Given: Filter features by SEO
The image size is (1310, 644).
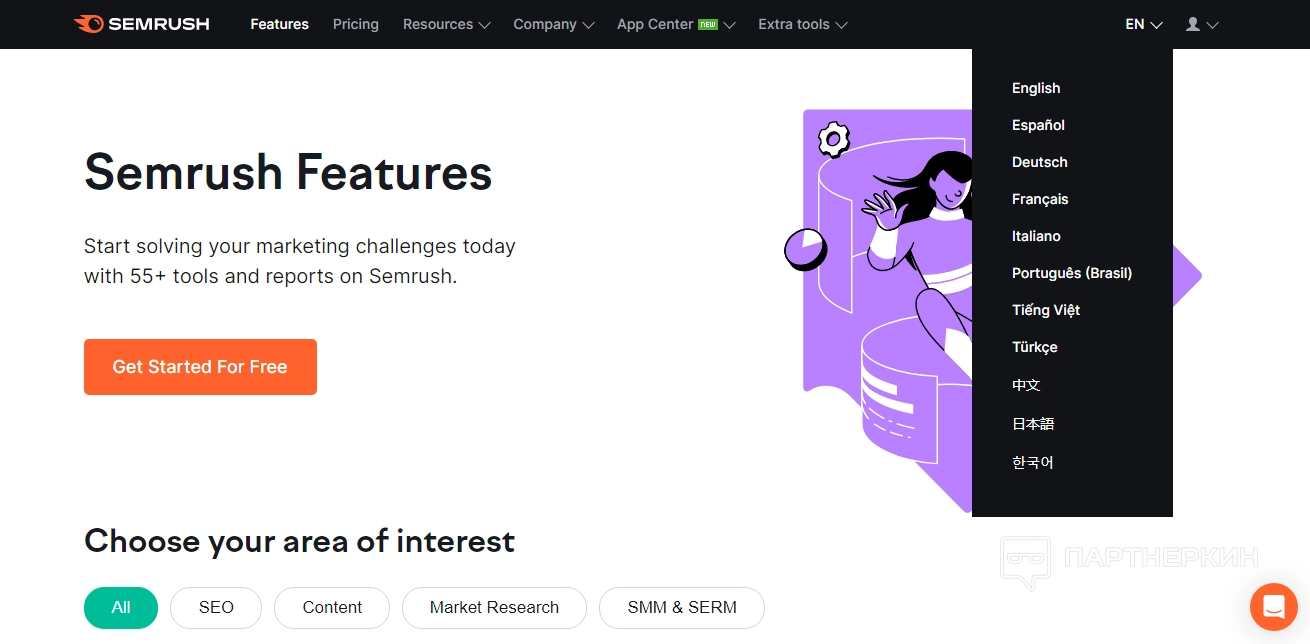Looking at the screenshot, I should 216,607.
